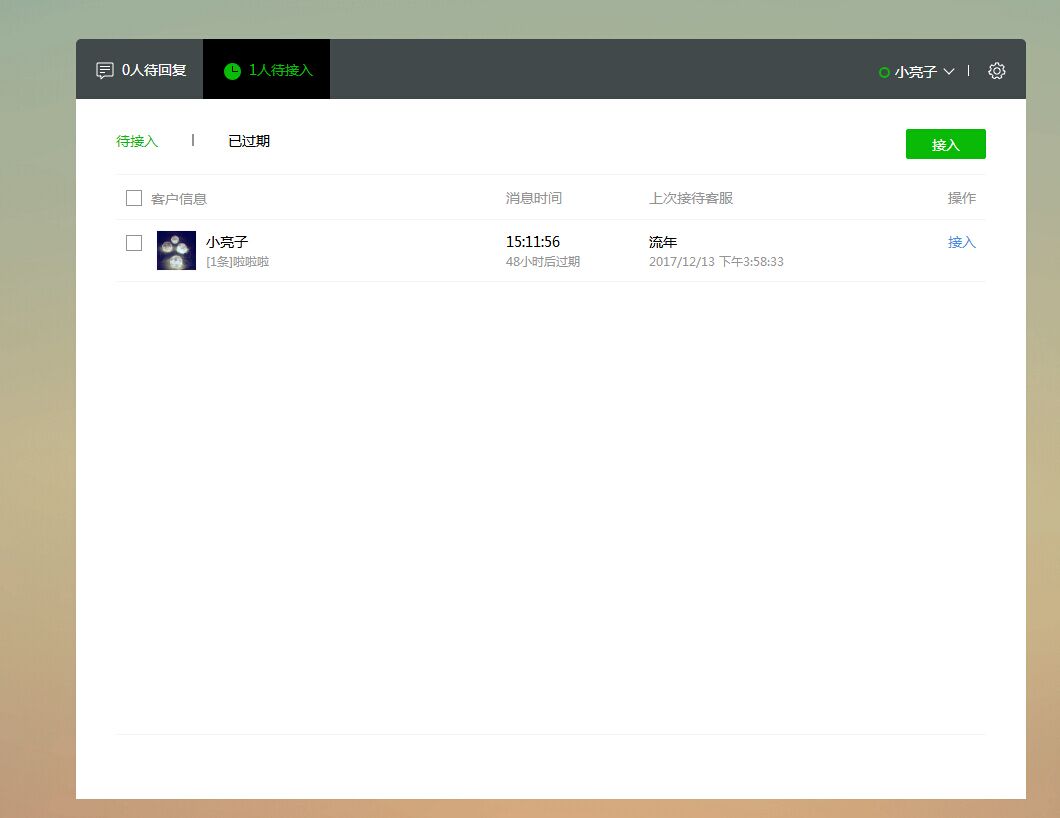Click the 消息时间 column header
Screen dimensions: 1060x818
tap(533, 198)
